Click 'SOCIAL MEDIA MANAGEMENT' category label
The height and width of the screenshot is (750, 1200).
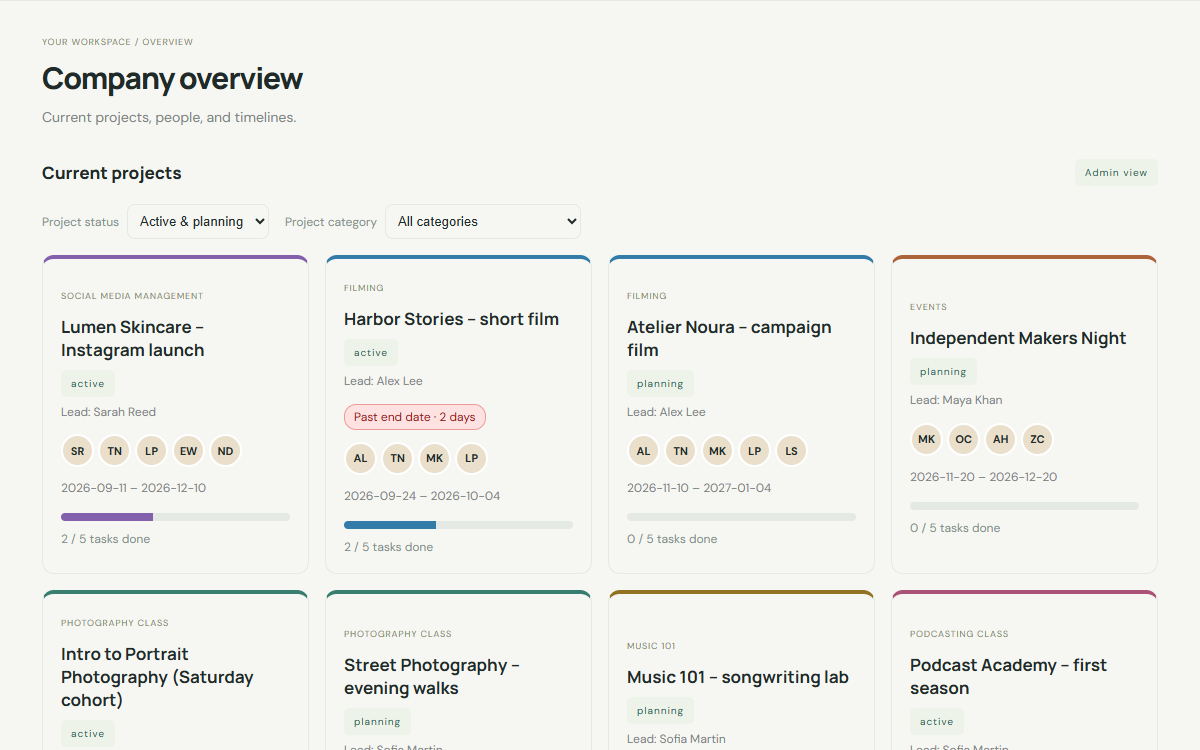click(132, 296)
